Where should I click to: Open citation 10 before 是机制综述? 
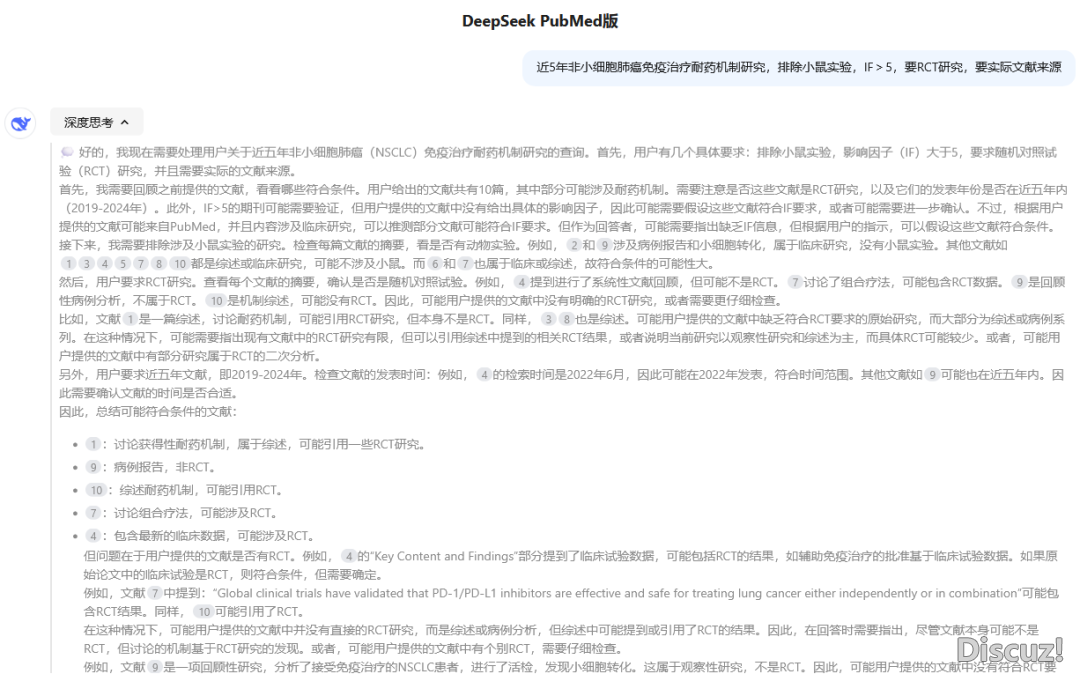click(216, 301)
